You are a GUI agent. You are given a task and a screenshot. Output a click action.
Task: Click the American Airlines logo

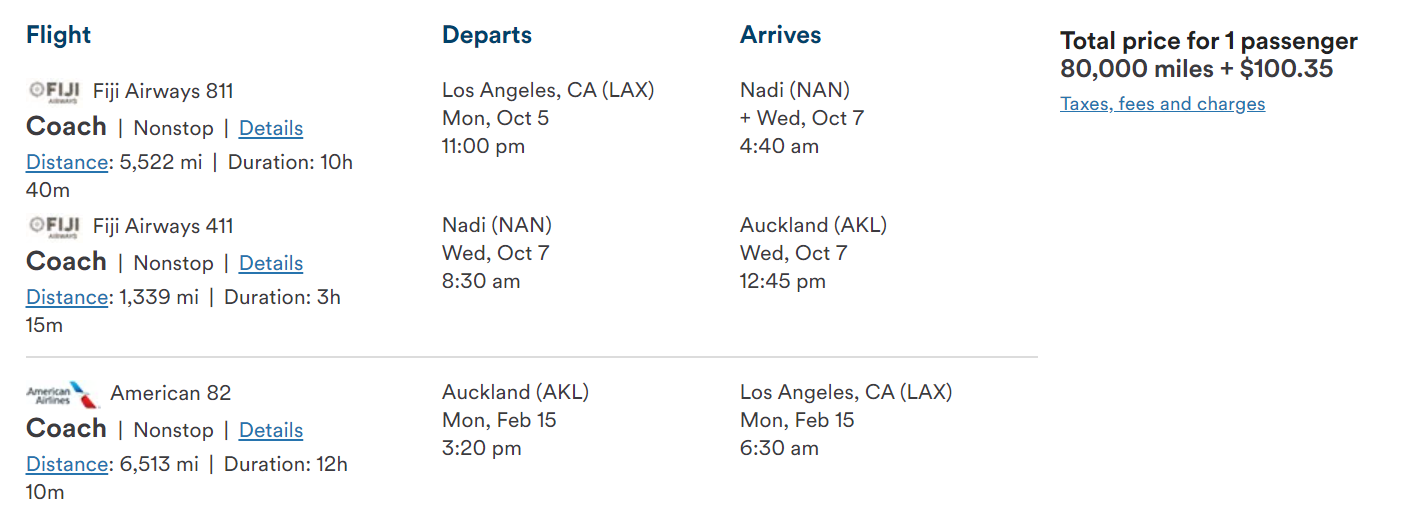point(63,394)
